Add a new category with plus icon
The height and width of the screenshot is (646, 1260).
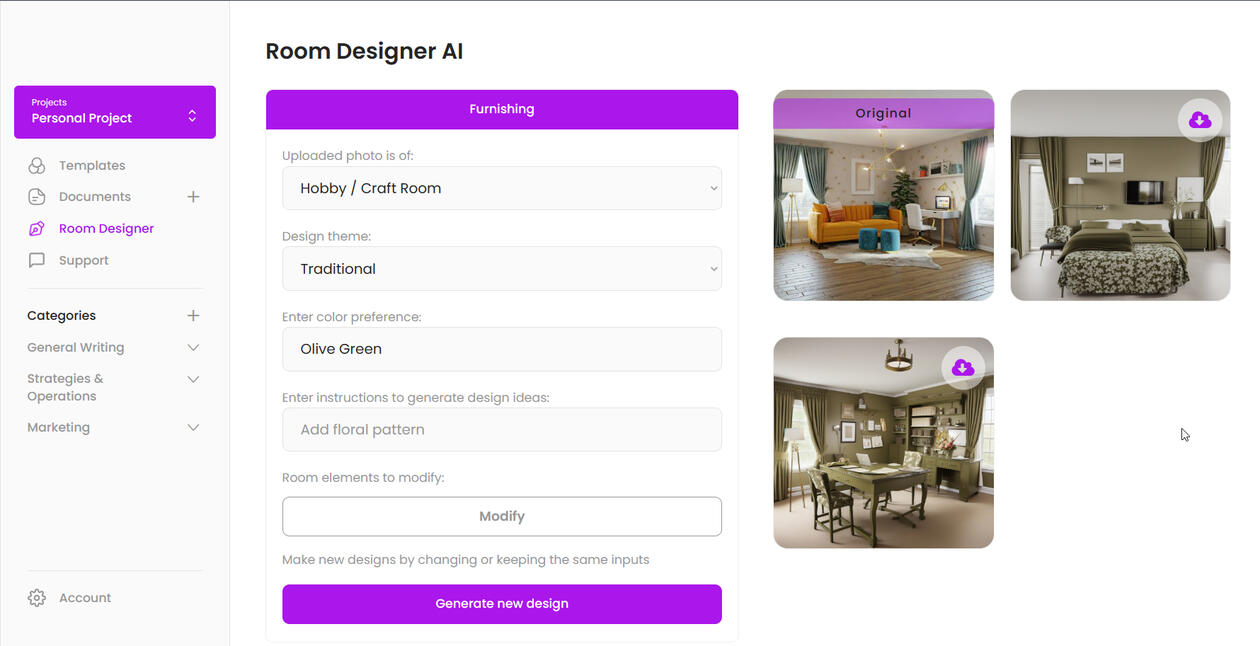[194, 316]
